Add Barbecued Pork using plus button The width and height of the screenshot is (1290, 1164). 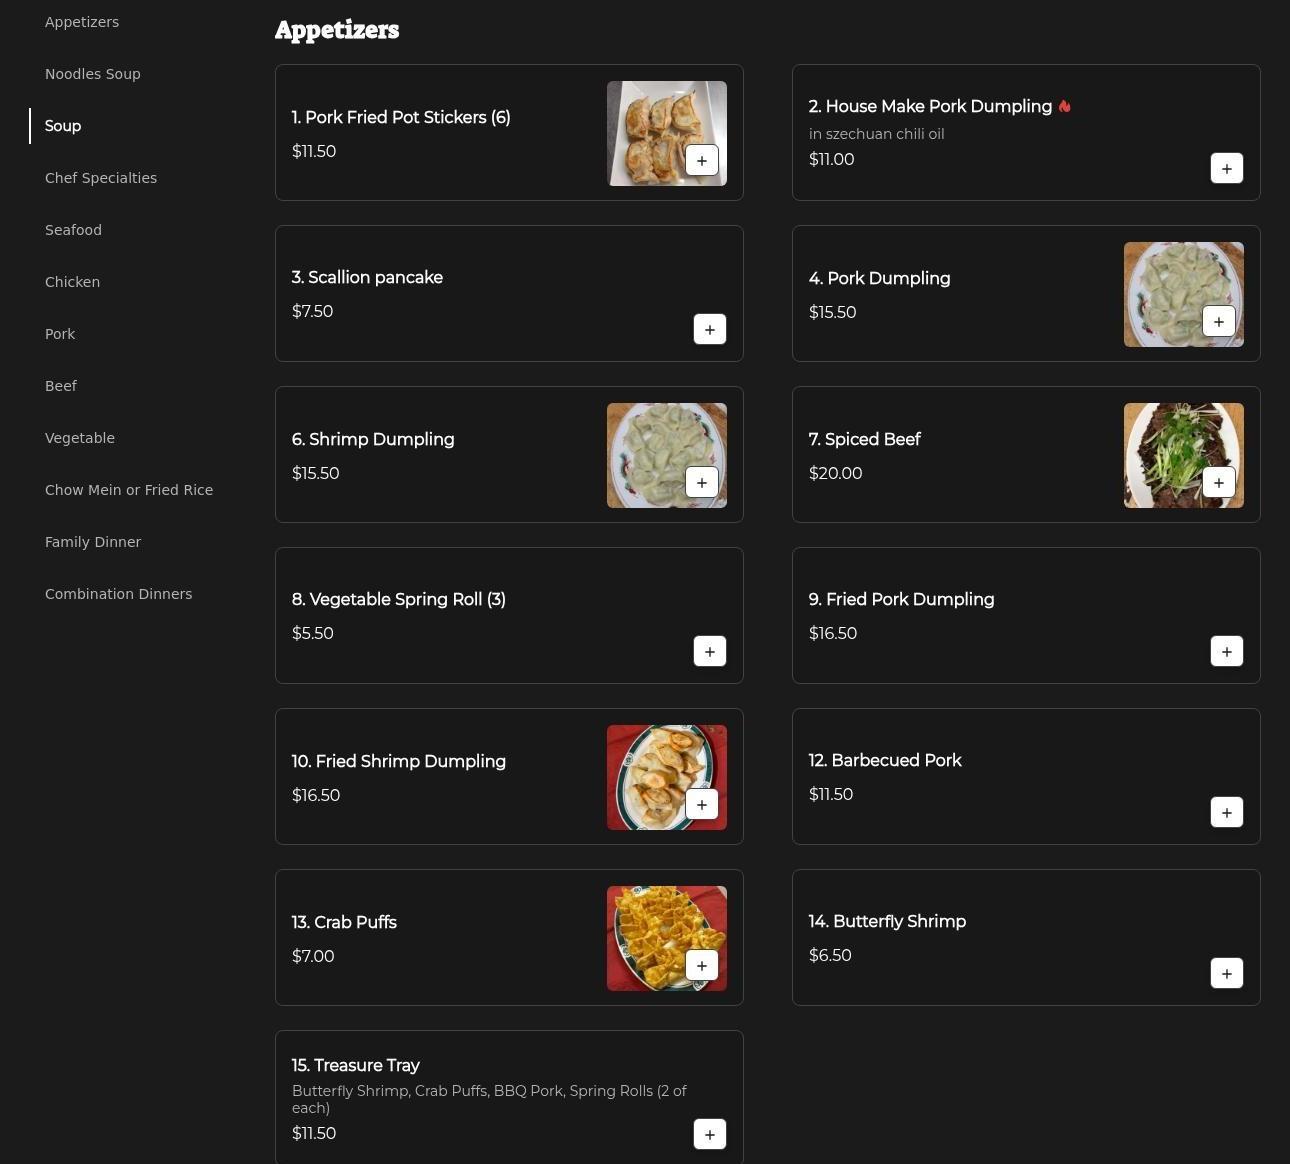click(x=1226, y=812)
